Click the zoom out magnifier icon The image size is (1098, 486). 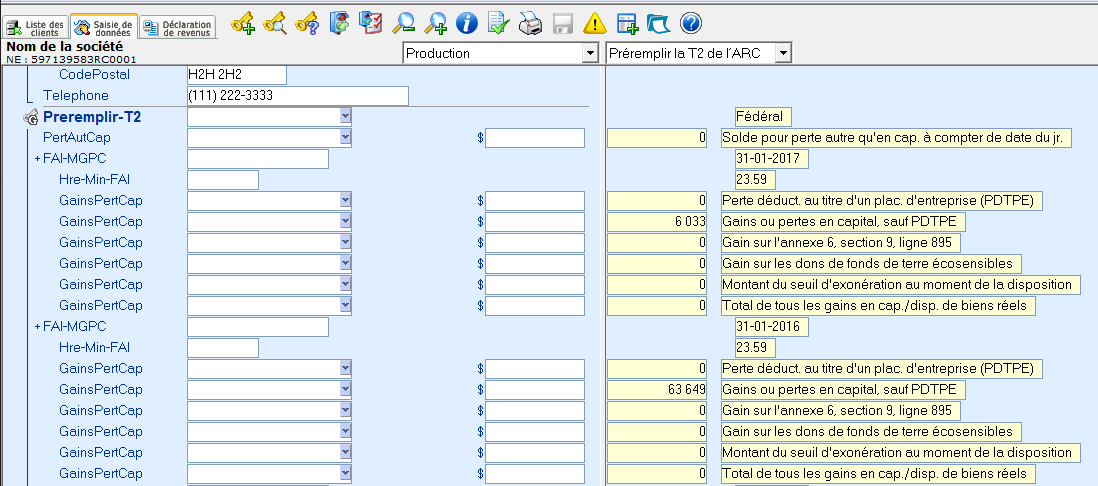[x=403, y=23]
